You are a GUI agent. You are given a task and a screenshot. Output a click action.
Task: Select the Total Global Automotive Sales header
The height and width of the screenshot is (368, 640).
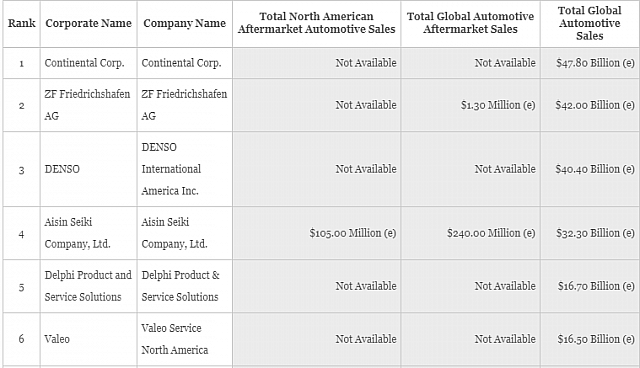pos(589,23)
